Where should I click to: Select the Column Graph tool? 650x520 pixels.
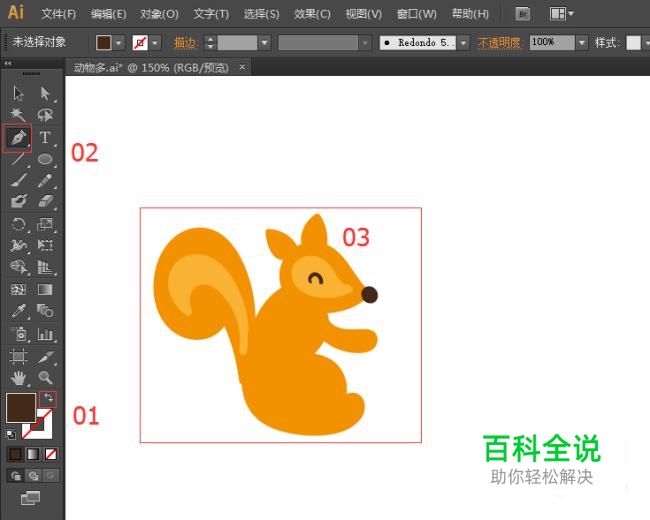pyautogui.click(x=45, y=333)
